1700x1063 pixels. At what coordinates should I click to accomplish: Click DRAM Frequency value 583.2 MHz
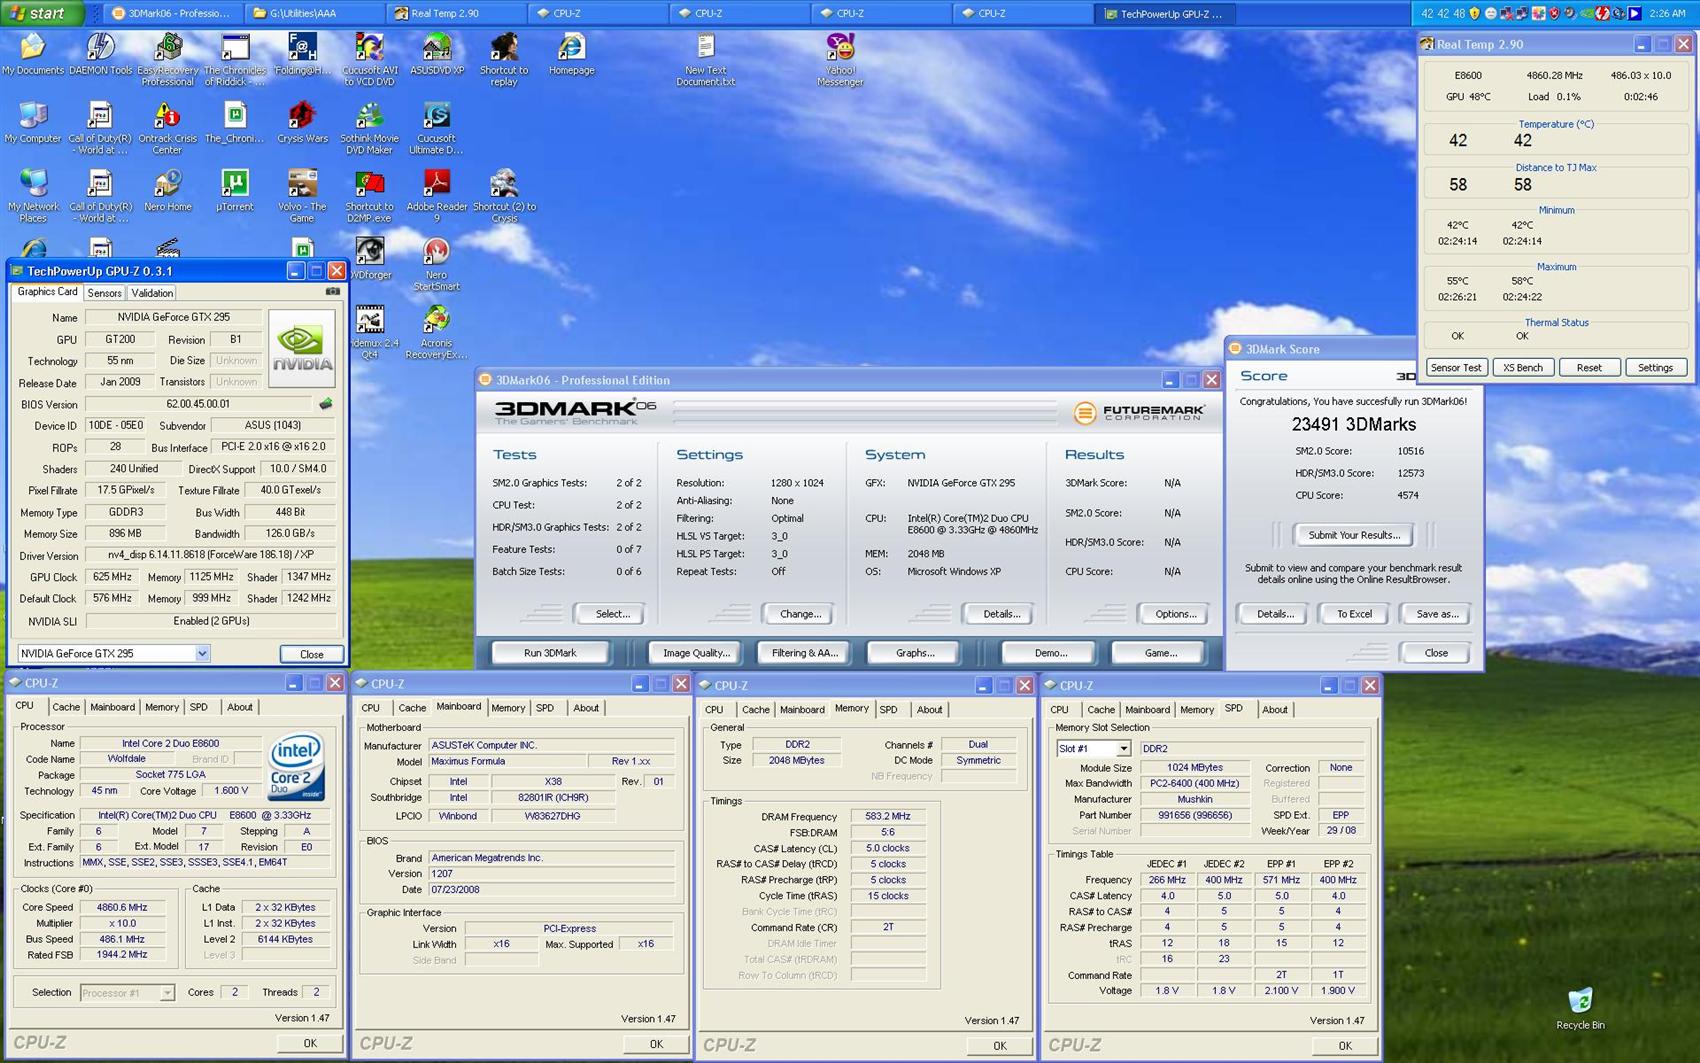pos(889,816)
